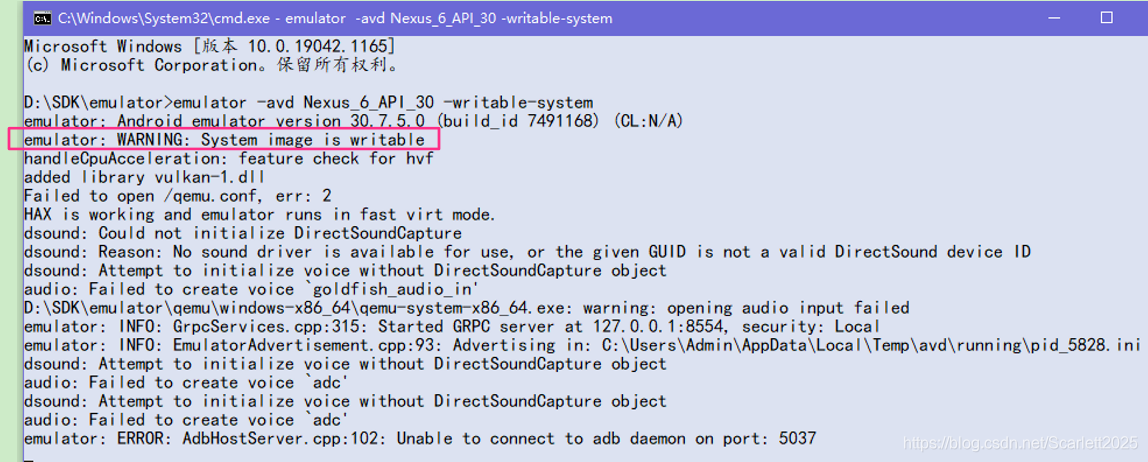Select the 'added library vulkan-1.dll' line
This screenshot has height=462, width=1148.
144,177
